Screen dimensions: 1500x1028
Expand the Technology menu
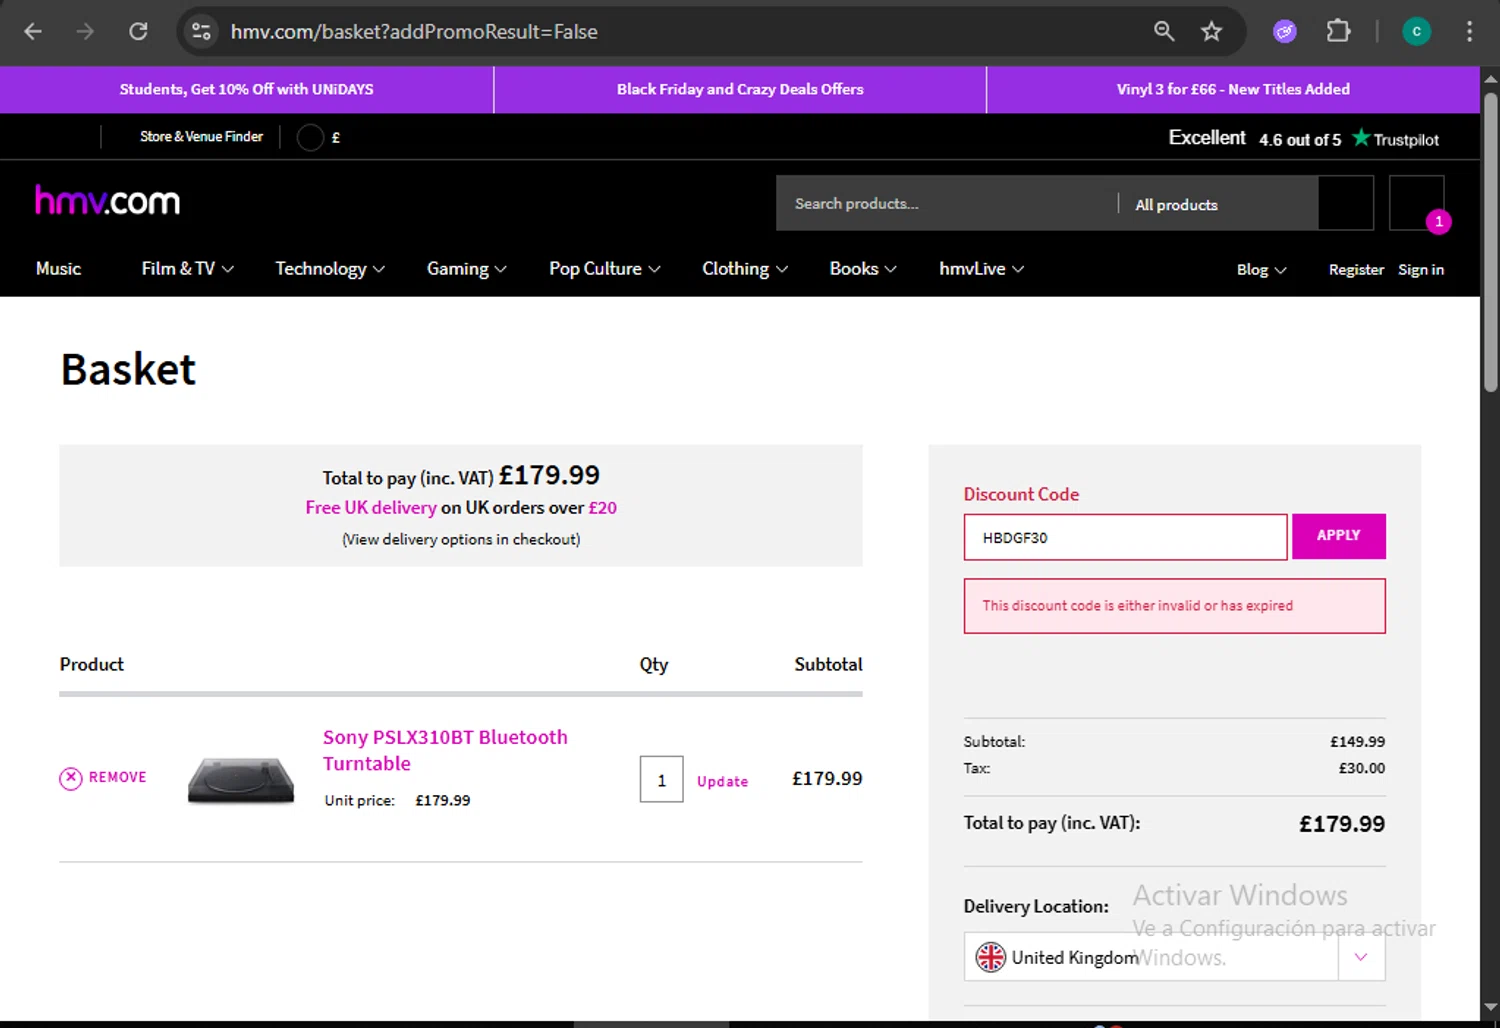[x=330, y=269]
